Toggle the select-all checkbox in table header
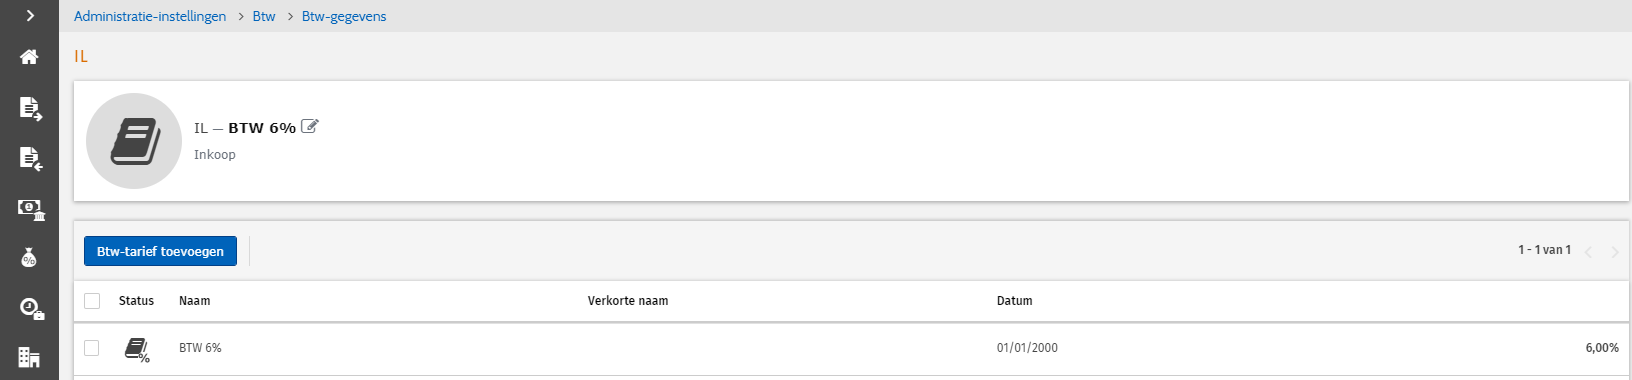The image size is (1632, 380). [92, 301]
